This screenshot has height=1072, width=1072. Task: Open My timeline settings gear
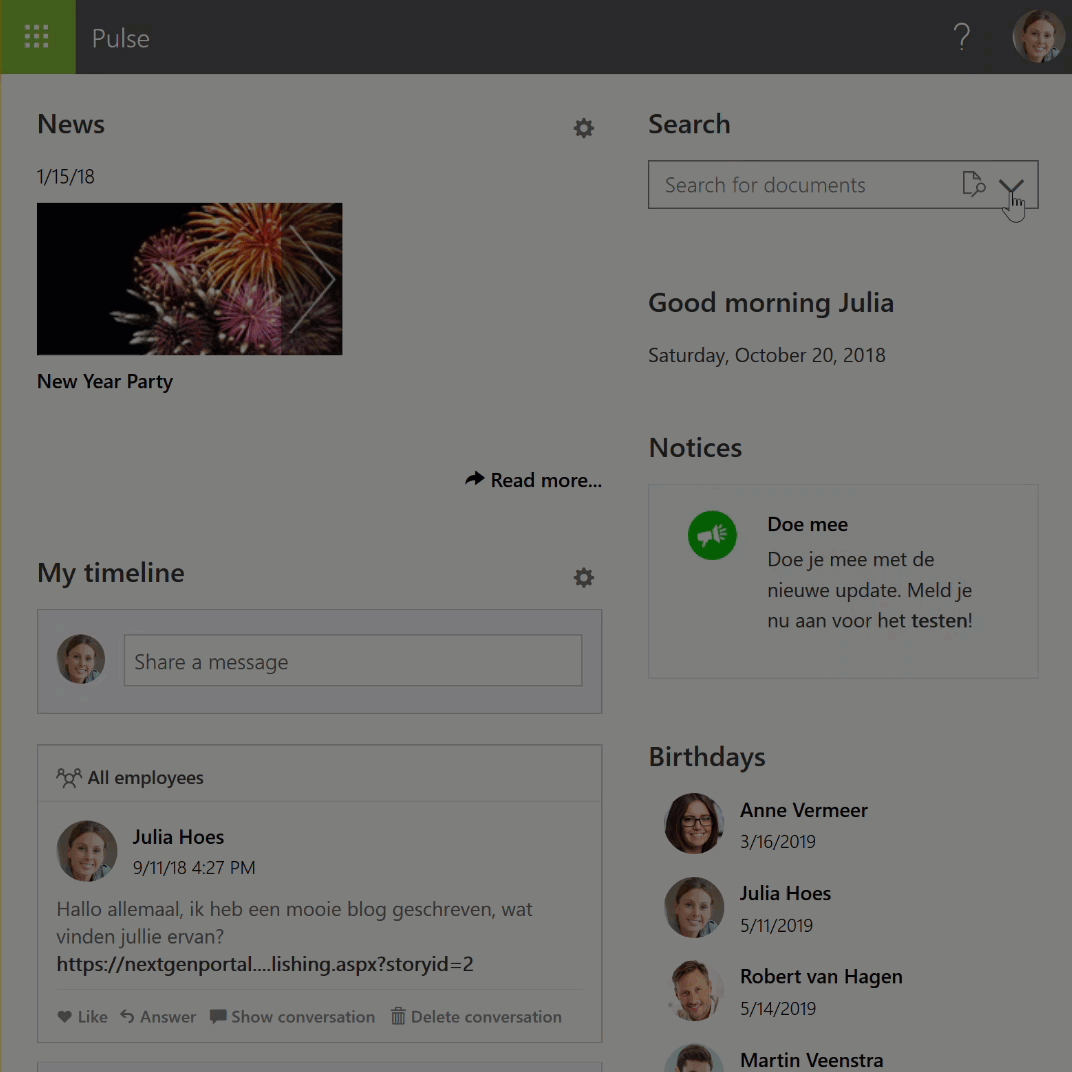[x=583, y=578]
